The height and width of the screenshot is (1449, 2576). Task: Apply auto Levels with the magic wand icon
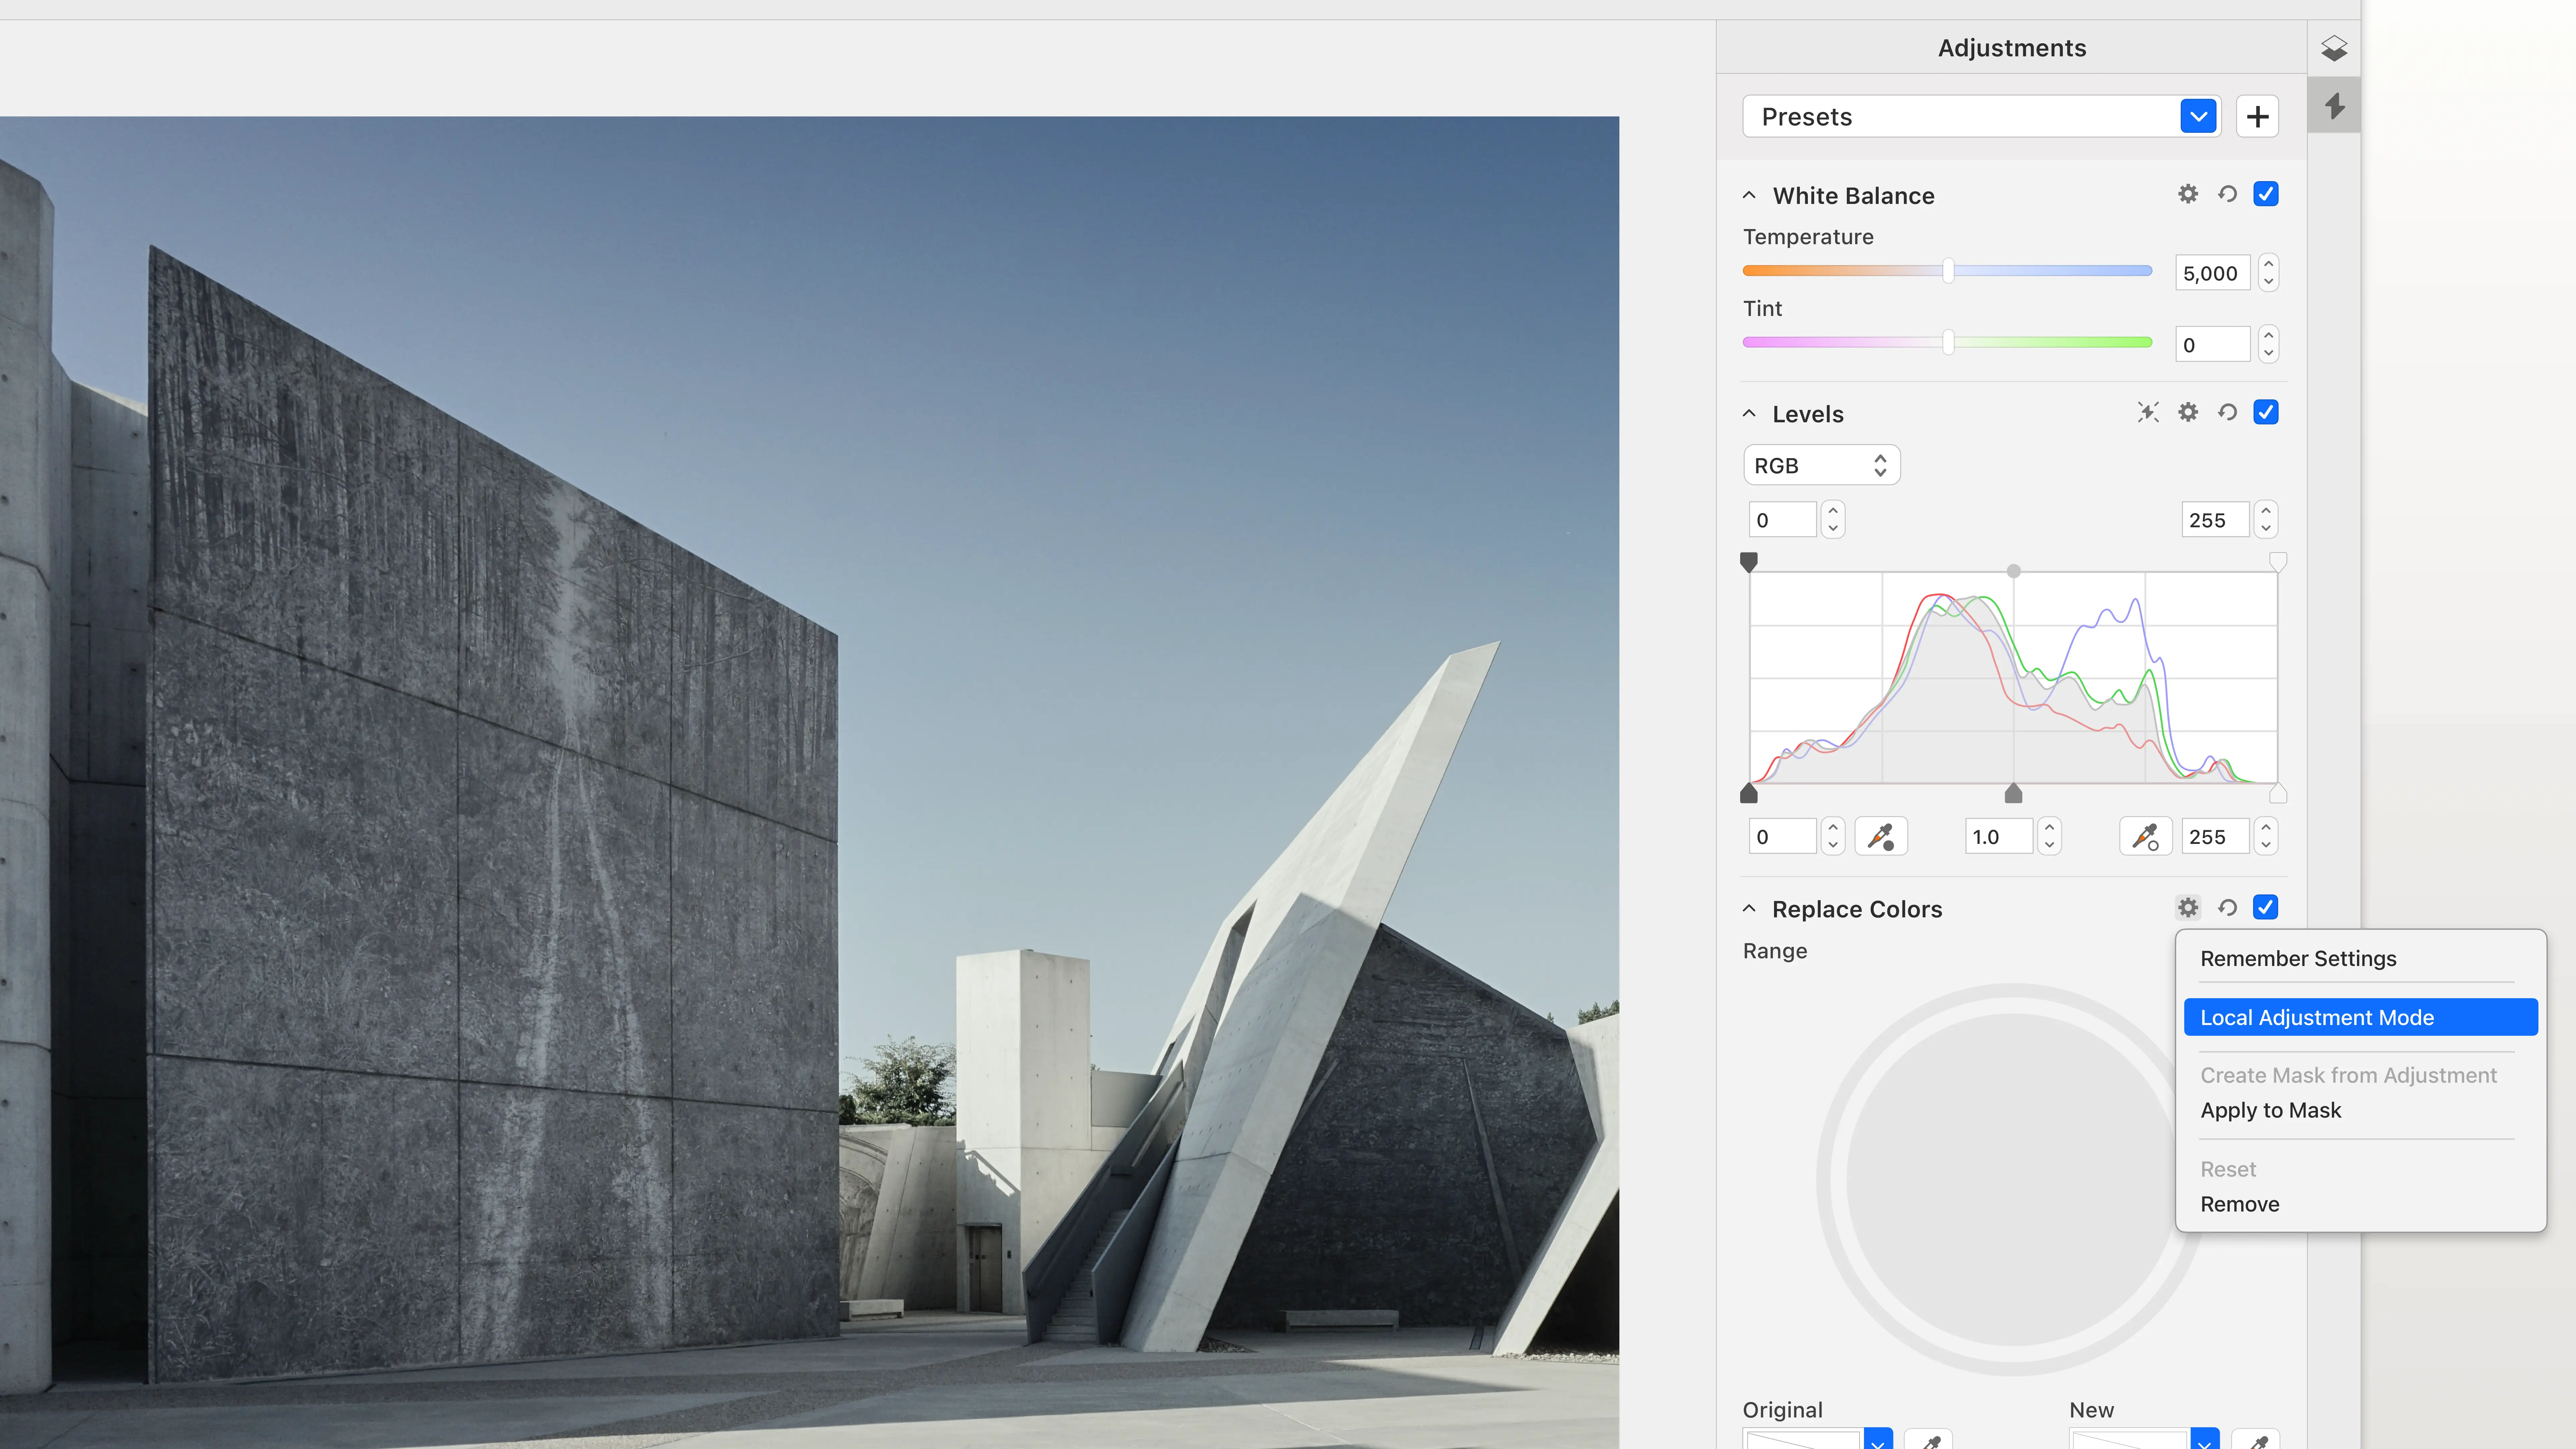pyautogui.click(x=2148, y=412)
